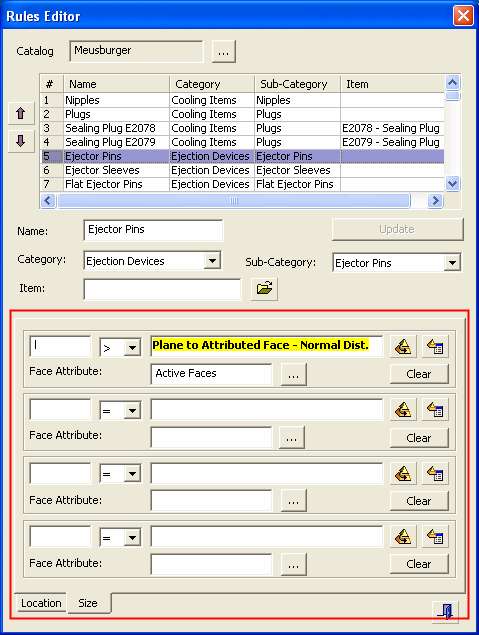The width and height of the screenshot is (479, 635).
Task: Click the horizontal scrollbar of the rules table
Action: pos(234,200)
